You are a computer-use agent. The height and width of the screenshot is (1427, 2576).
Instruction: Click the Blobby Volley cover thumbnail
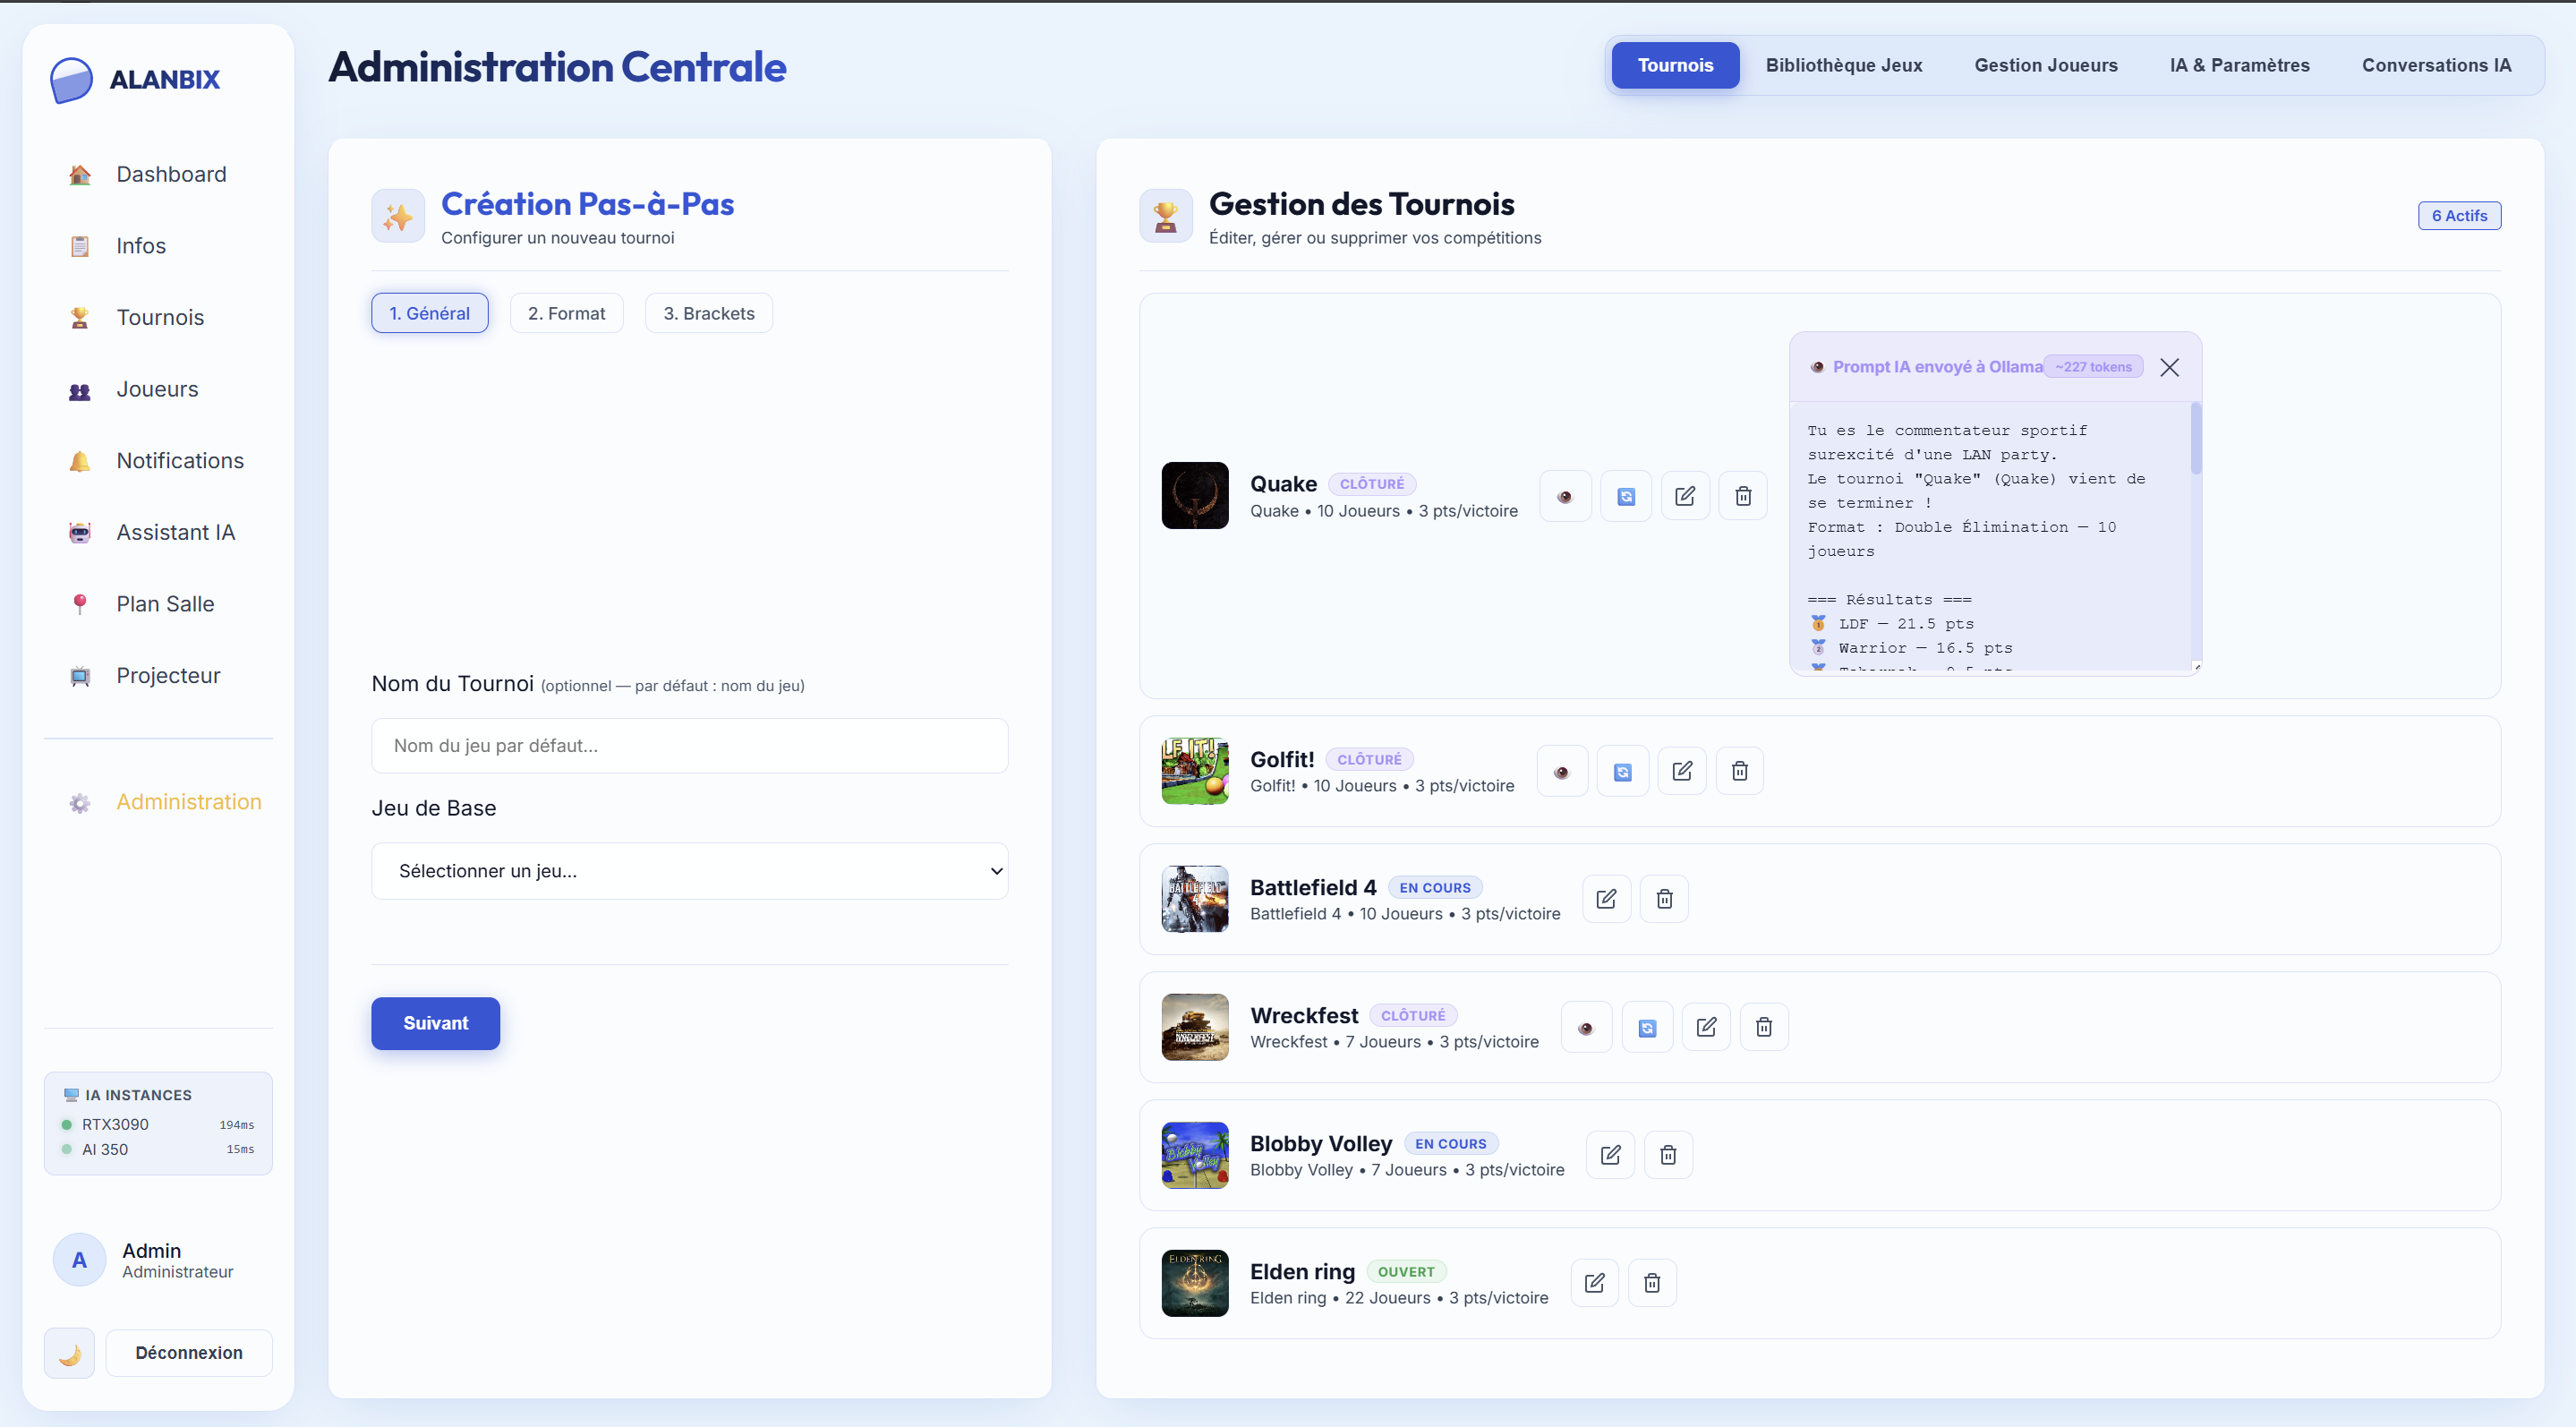pos(1195,1155)
